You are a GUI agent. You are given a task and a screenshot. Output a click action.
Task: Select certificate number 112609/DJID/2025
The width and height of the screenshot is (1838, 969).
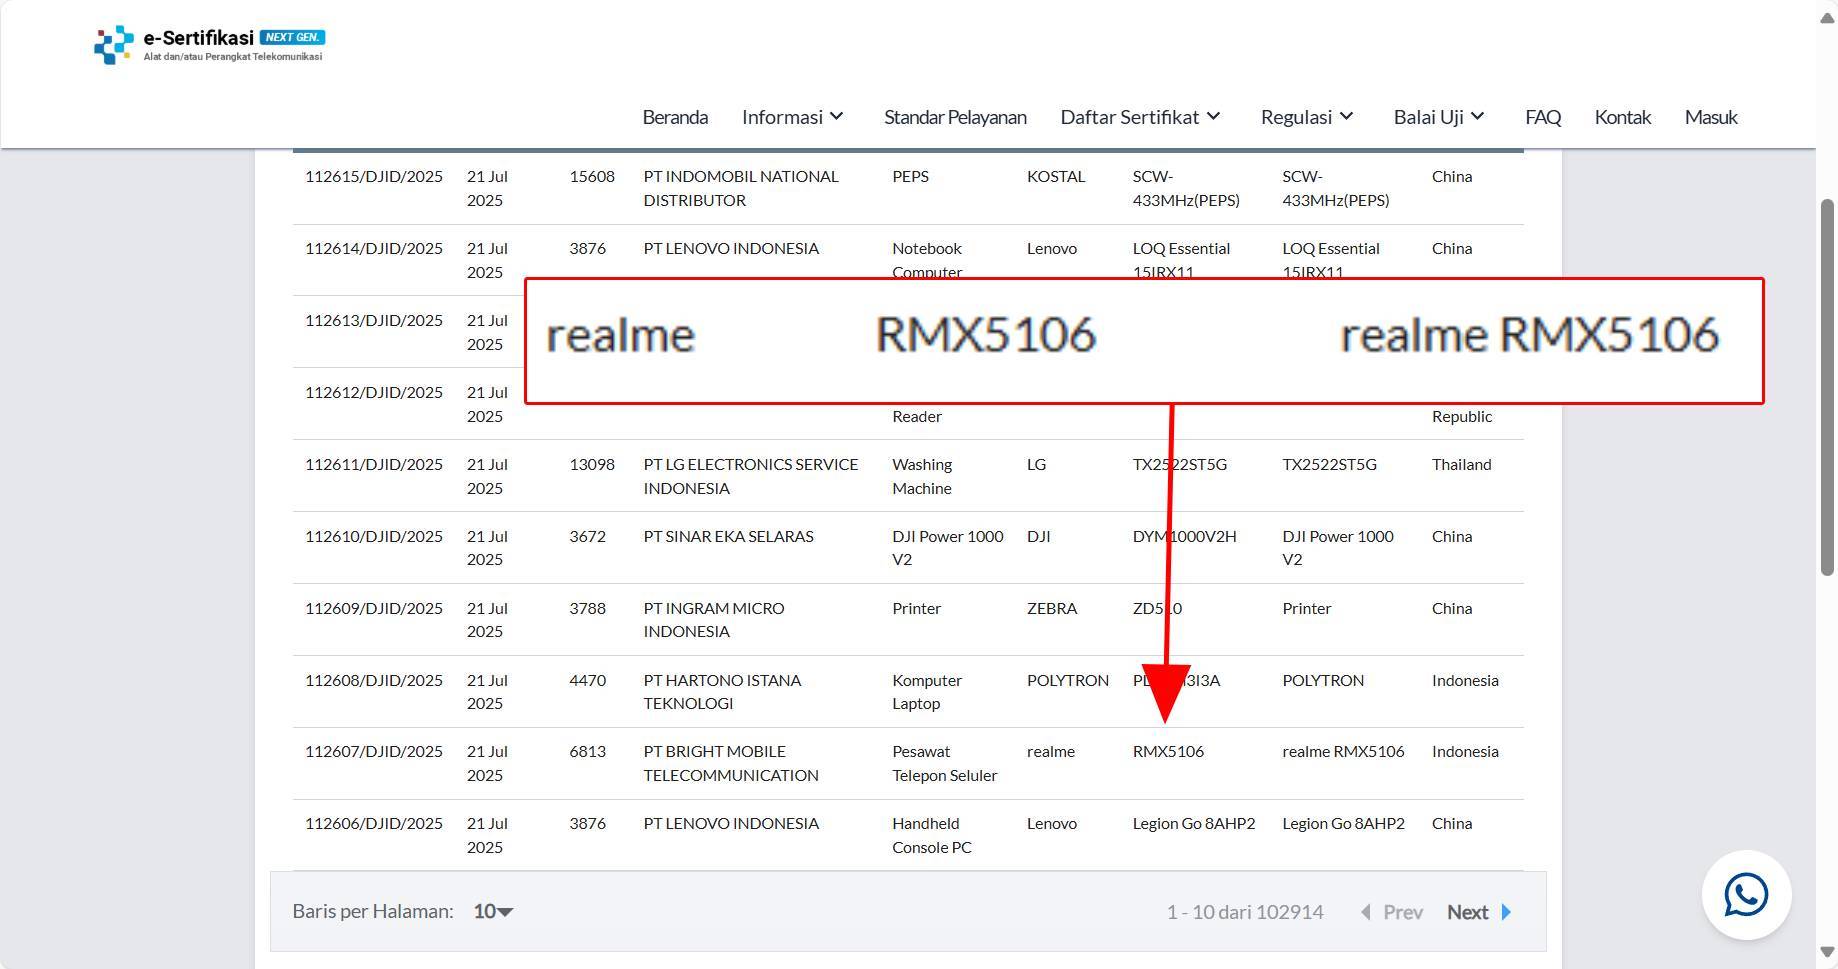(x=374, y=608)
